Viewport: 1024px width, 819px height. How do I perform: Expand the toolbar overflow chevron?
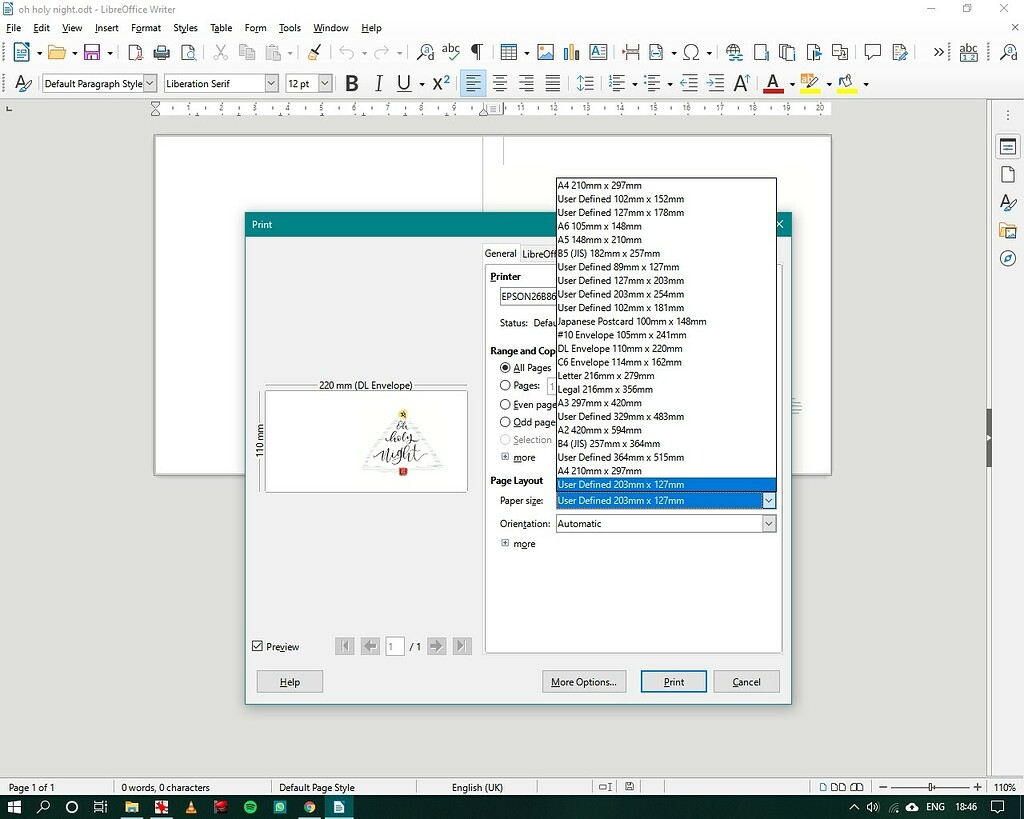(x=938, y=52)
